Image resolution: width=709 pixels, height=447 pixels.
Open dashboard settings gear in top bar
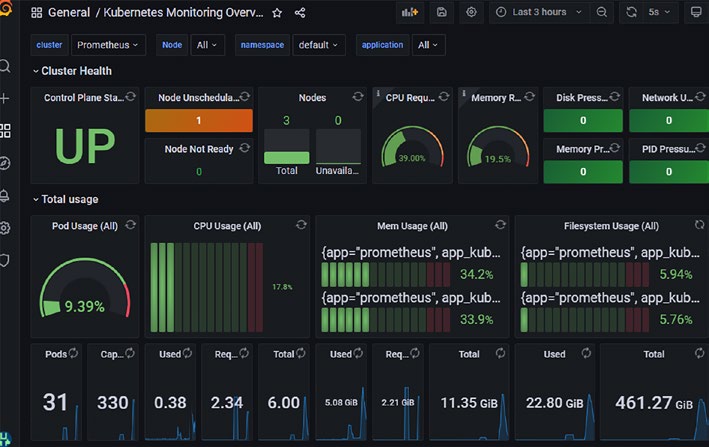[471, 12]
